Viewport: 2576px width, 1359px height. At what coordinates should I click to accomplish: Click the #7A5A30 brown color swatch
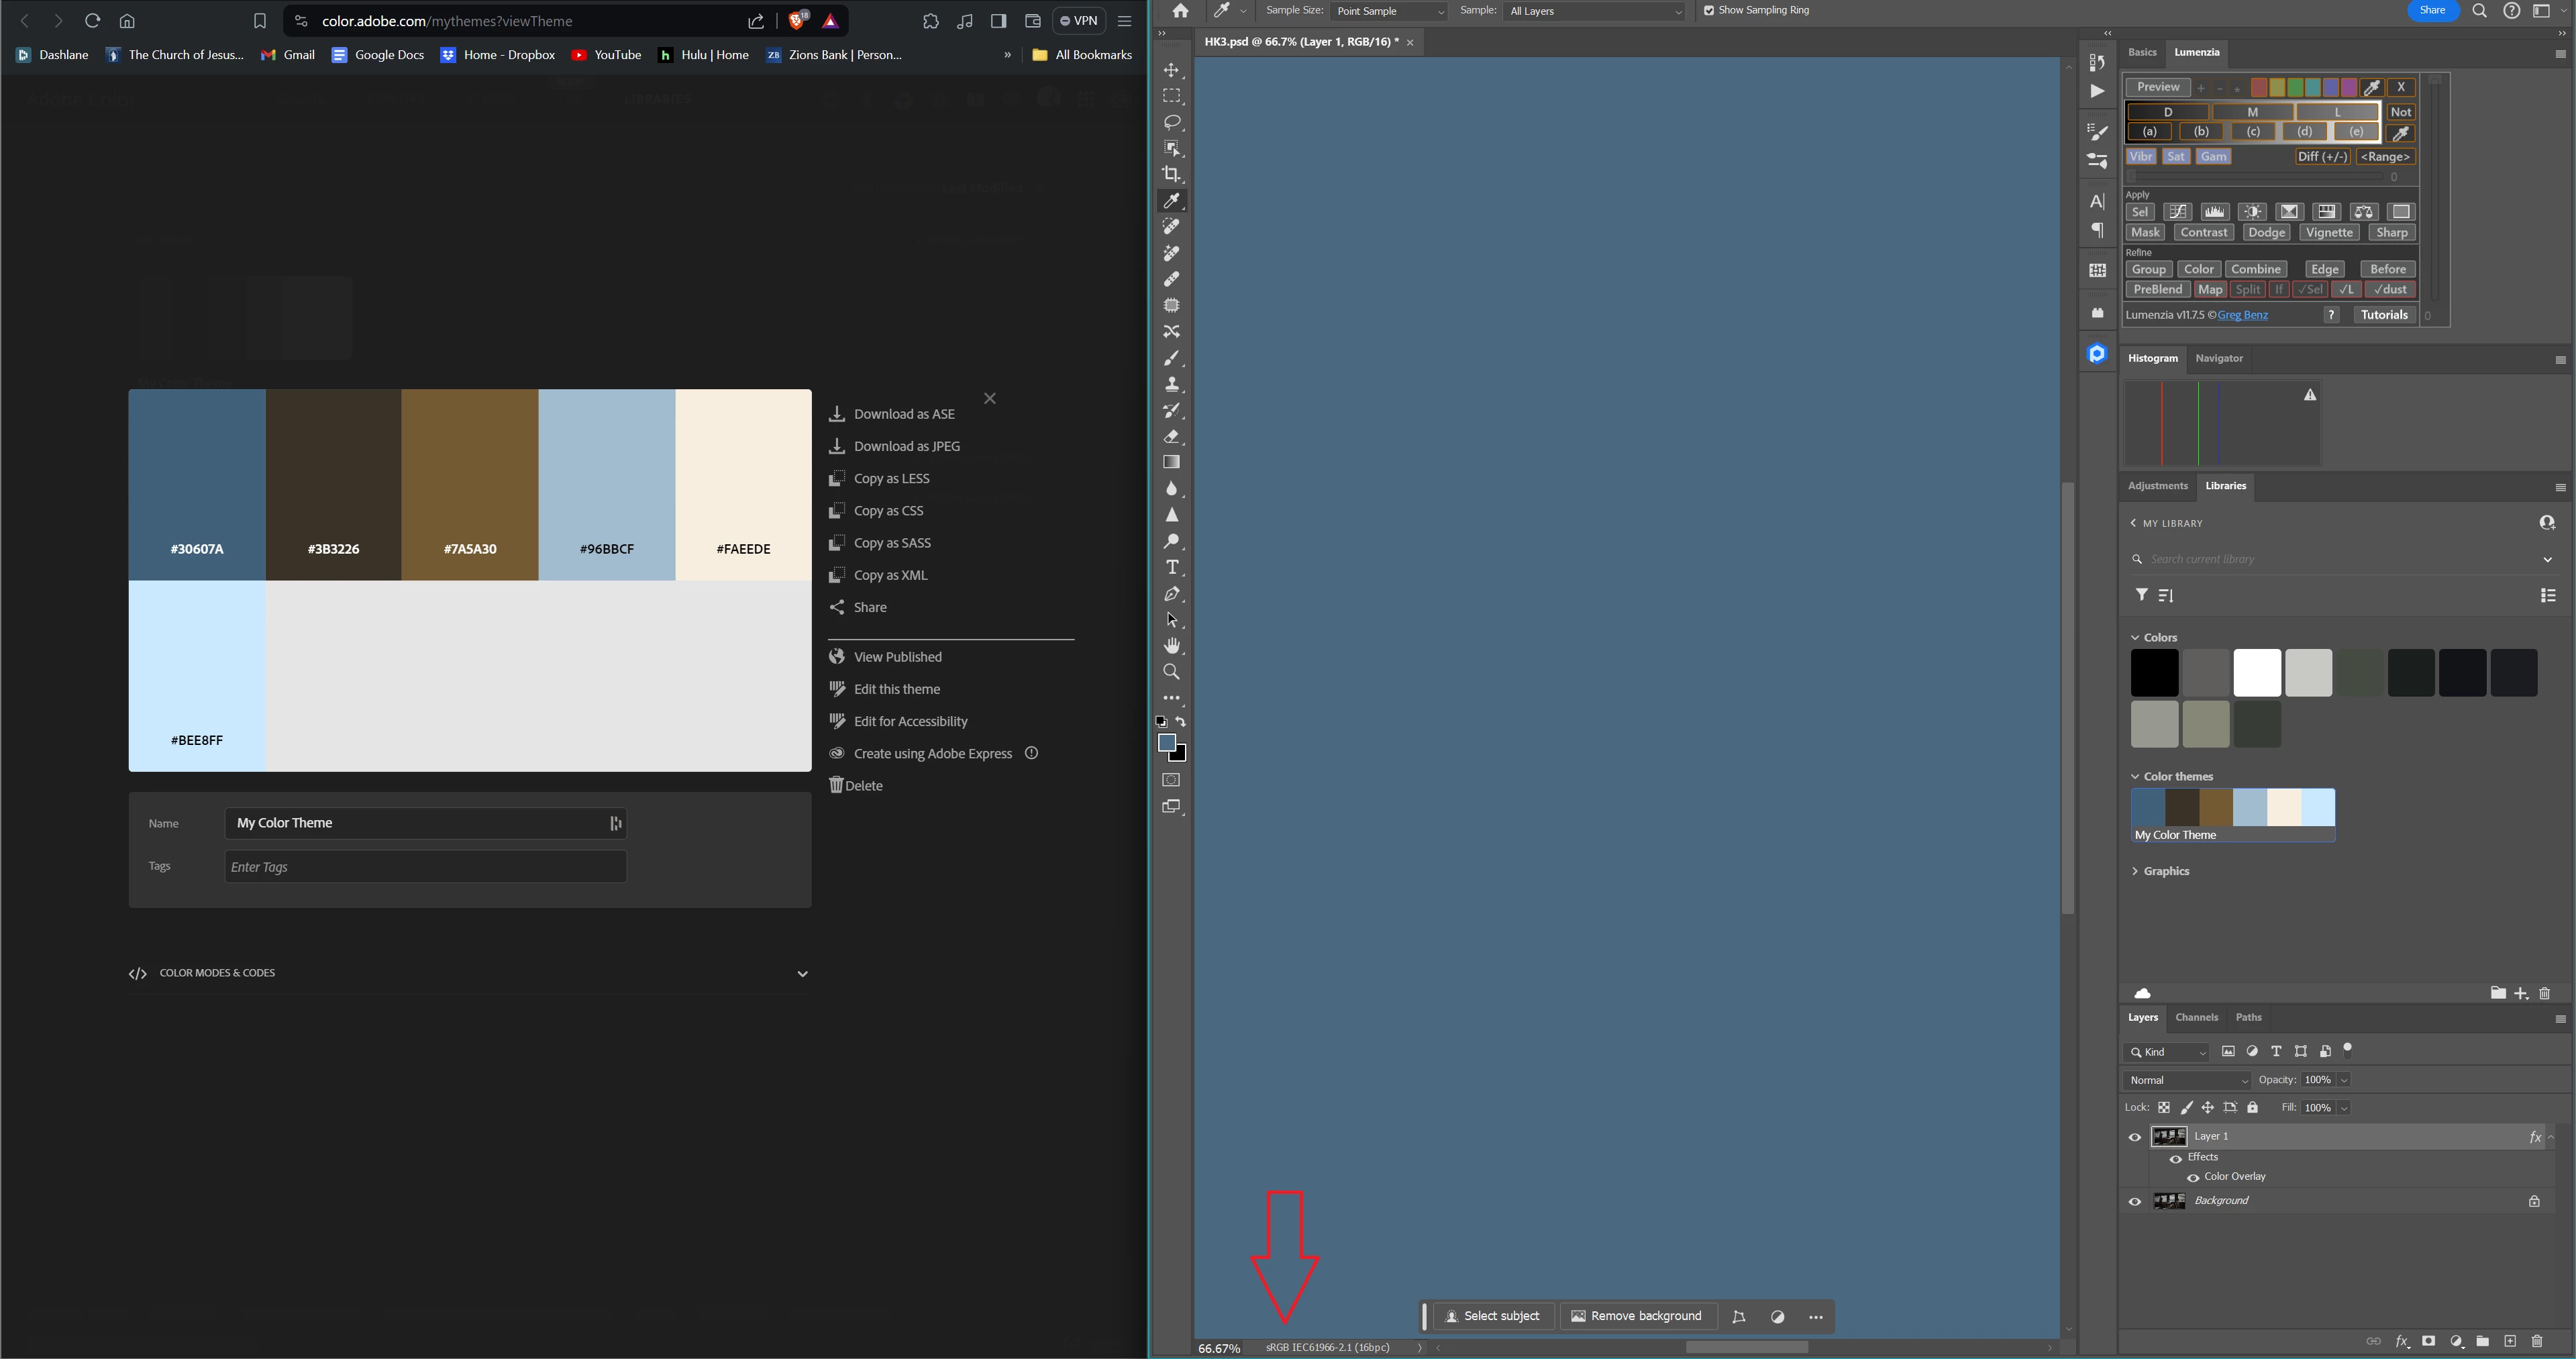[x=470, y=484]
